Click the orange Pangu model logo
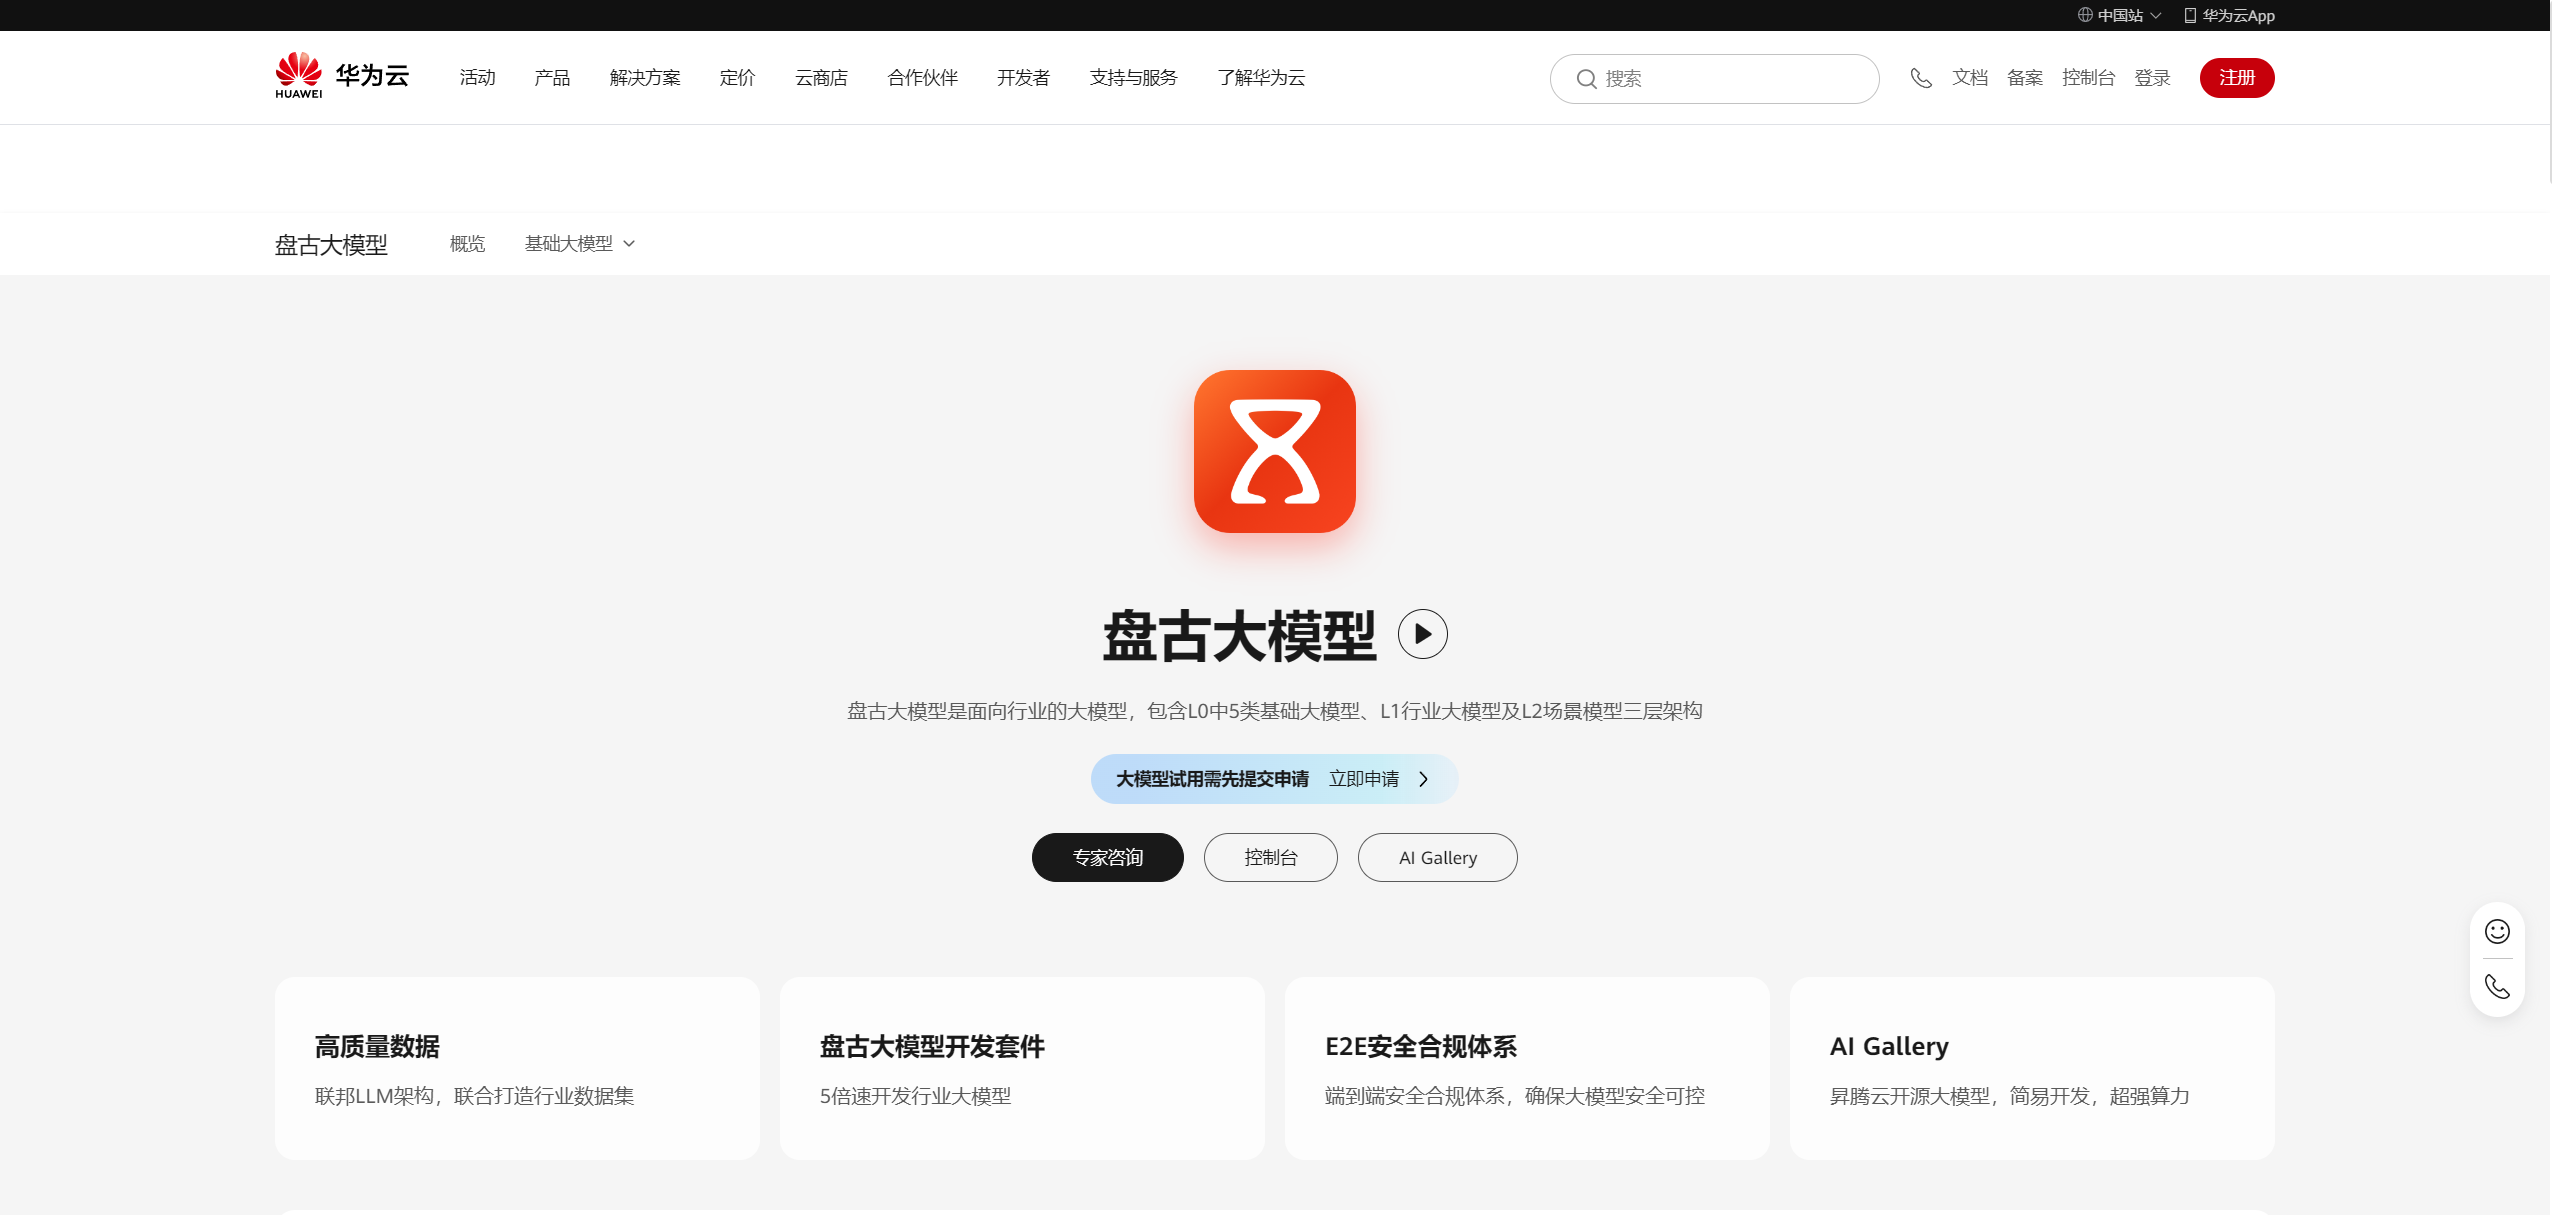 tap(1275, 451)
